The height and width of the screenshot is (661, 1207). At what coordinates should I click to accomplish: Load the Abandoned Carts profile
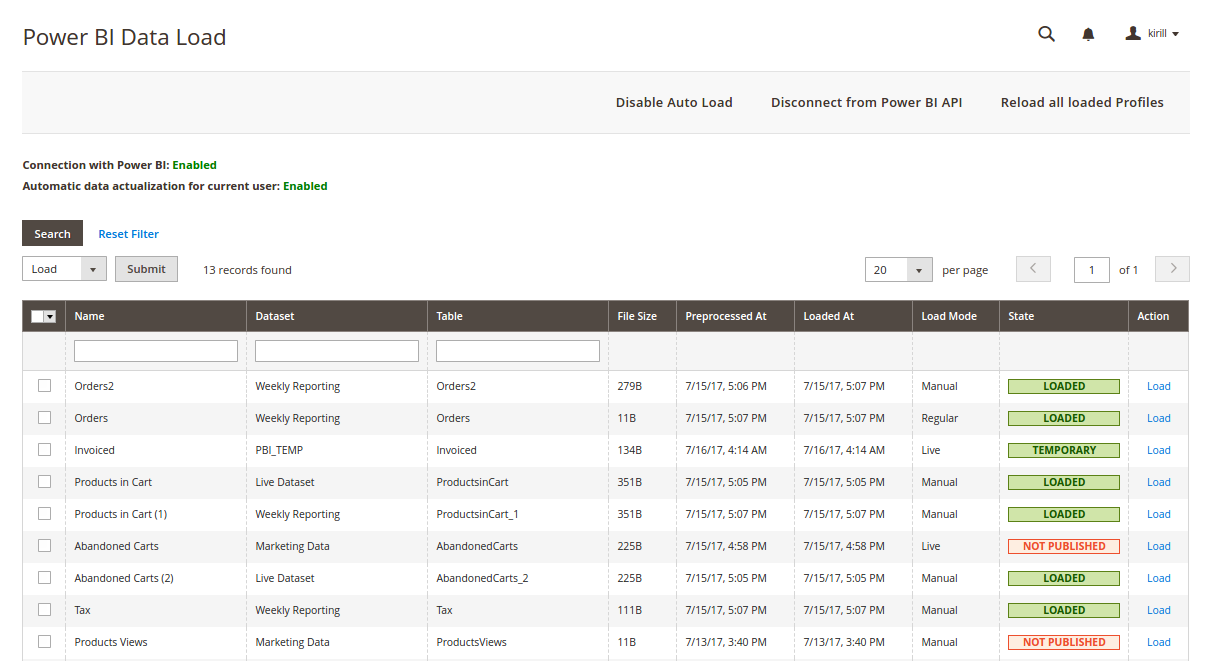(x=1159, y=546)
